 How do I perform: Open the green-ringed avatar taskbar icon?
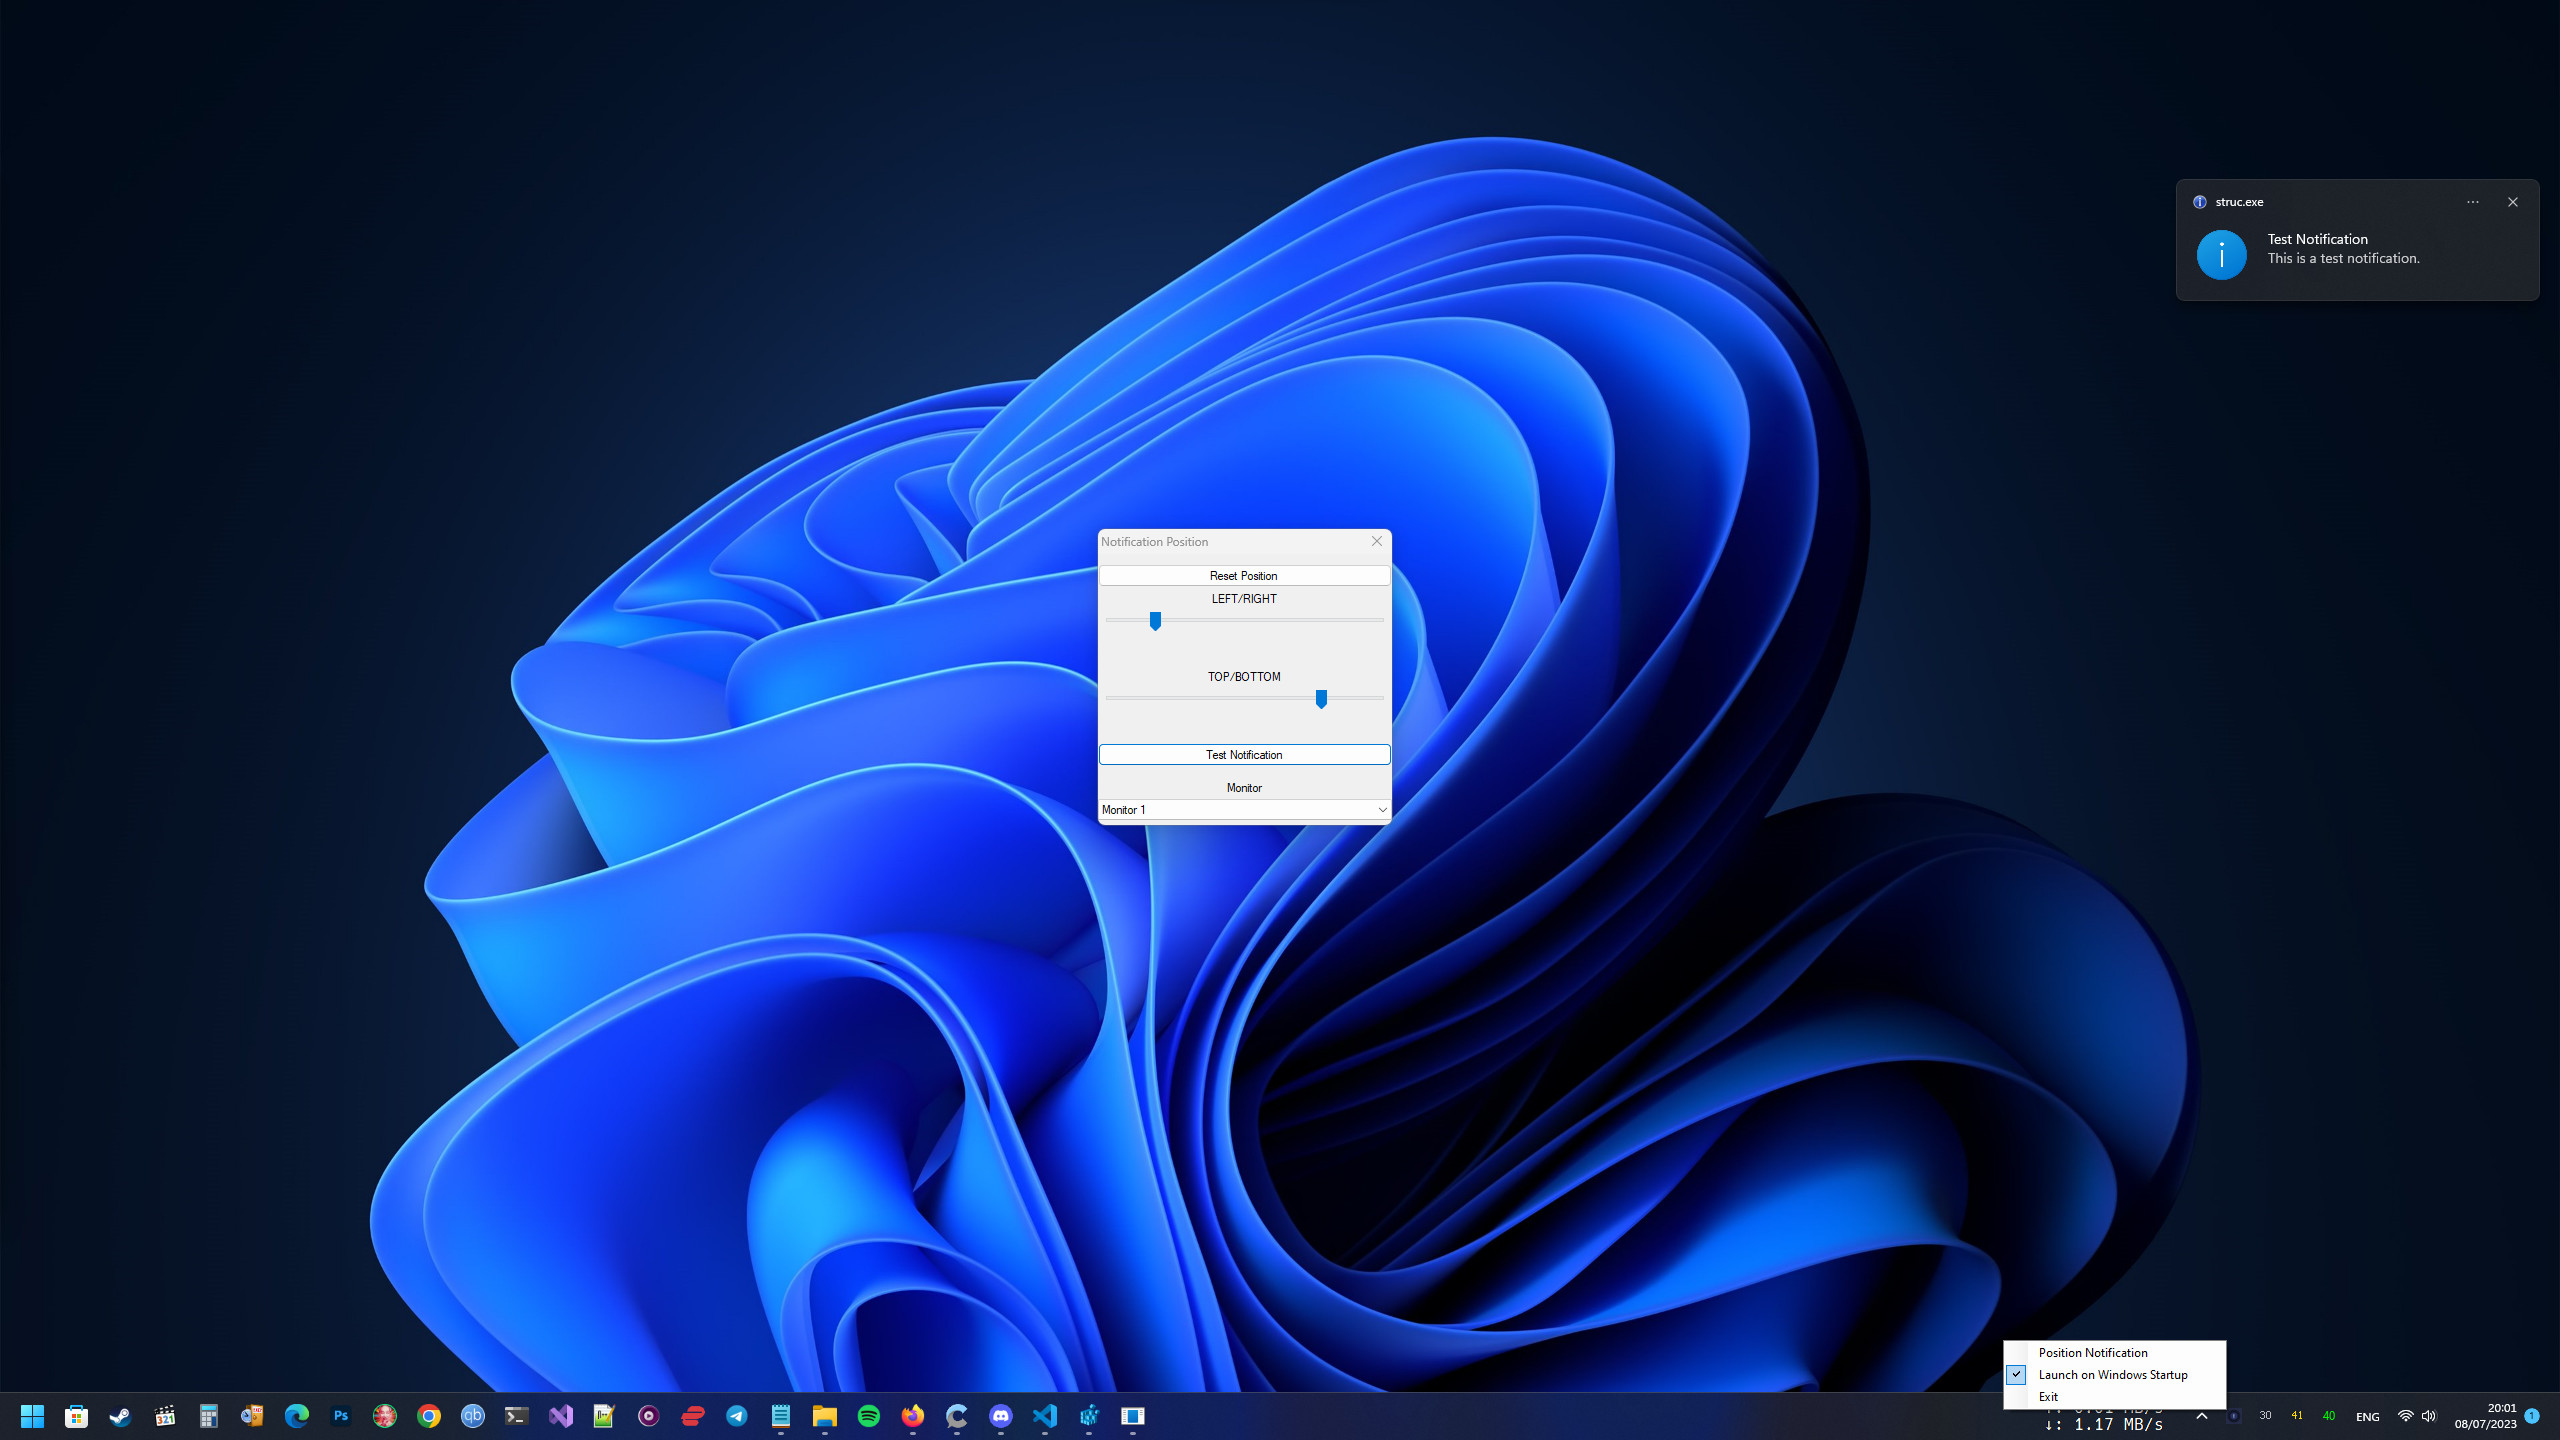(x=384, y=1416)
